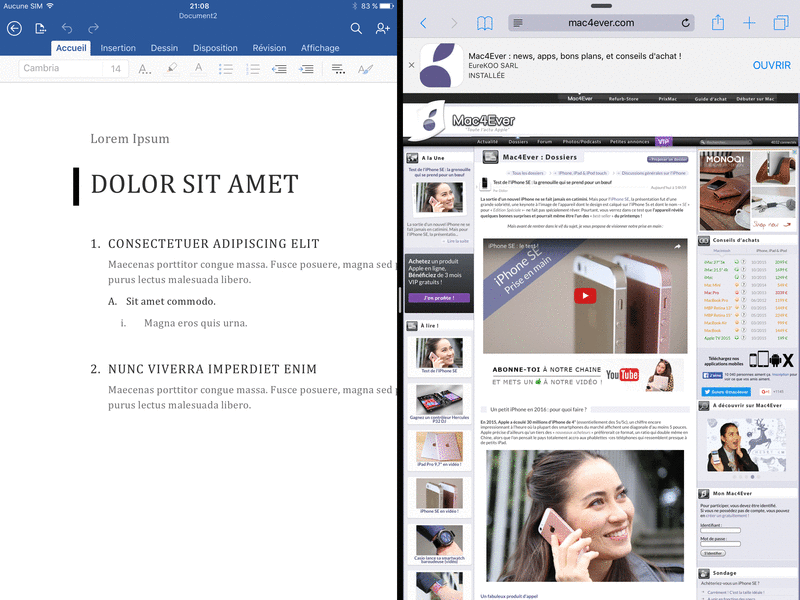
Task: Open A la Une iPhone SE thumbnail
Action: click(x=440, y=197)
